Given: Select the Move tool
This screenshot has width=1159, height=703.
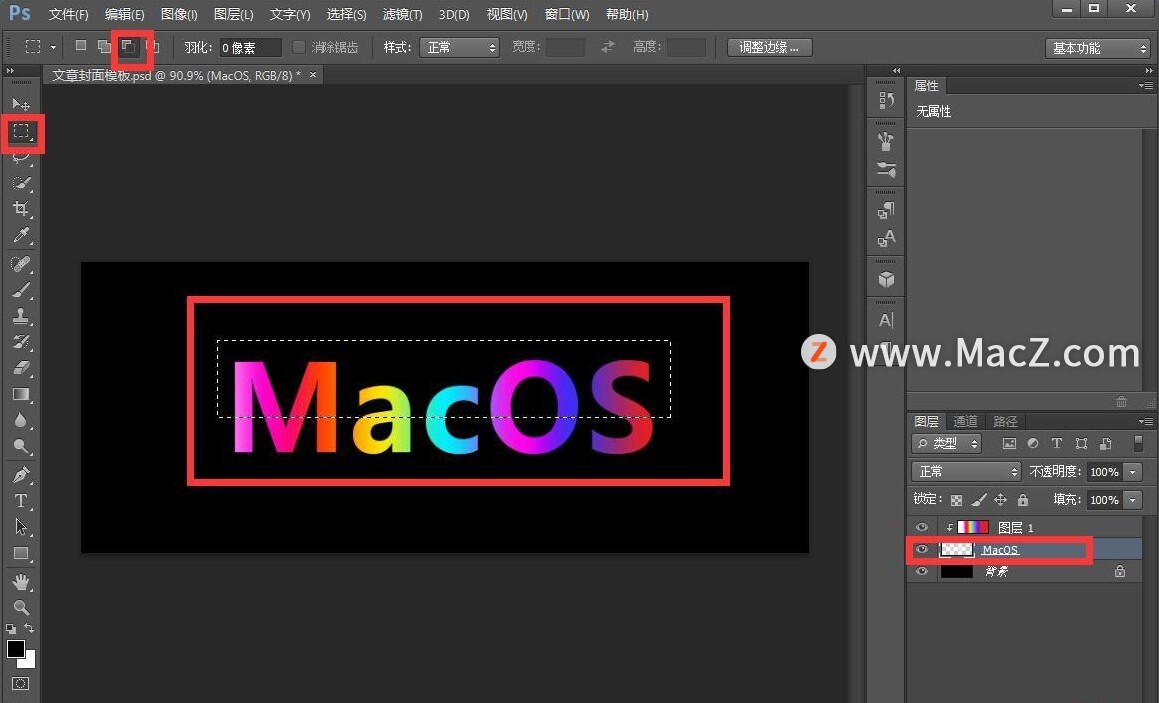Looking at the screenshot, I should 21,104.
